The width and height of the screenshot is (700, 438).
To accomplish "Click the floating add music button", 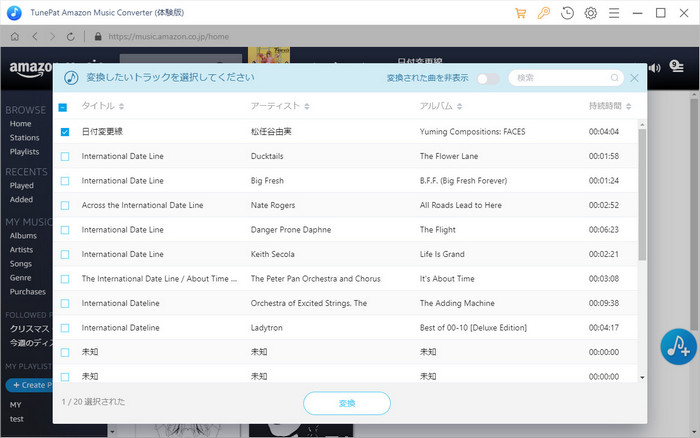I will coord(678,346).
